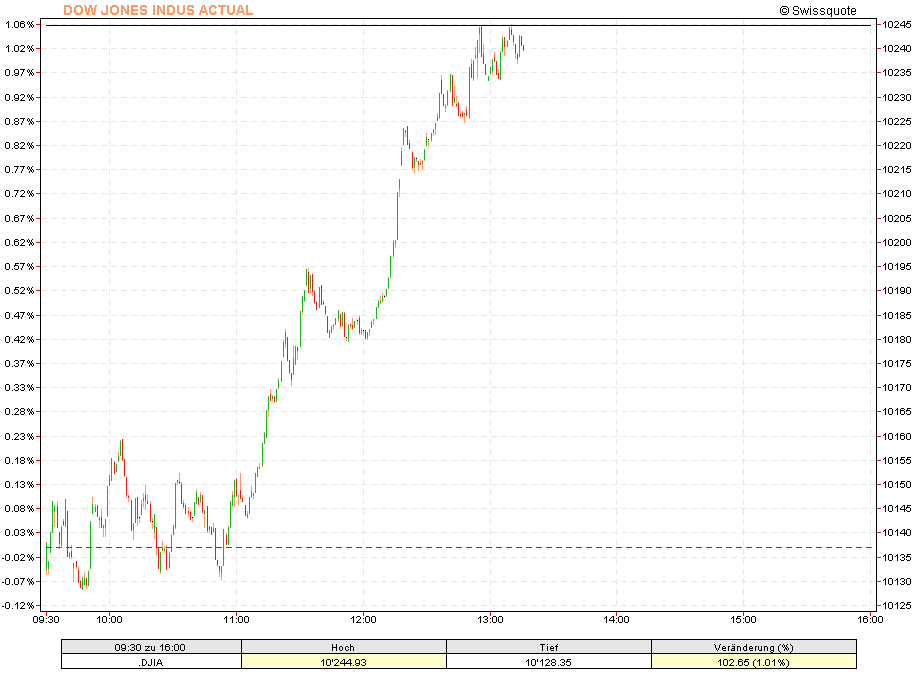
Task: Click the 10245 right axis label
Action: [x=897, y=25]
